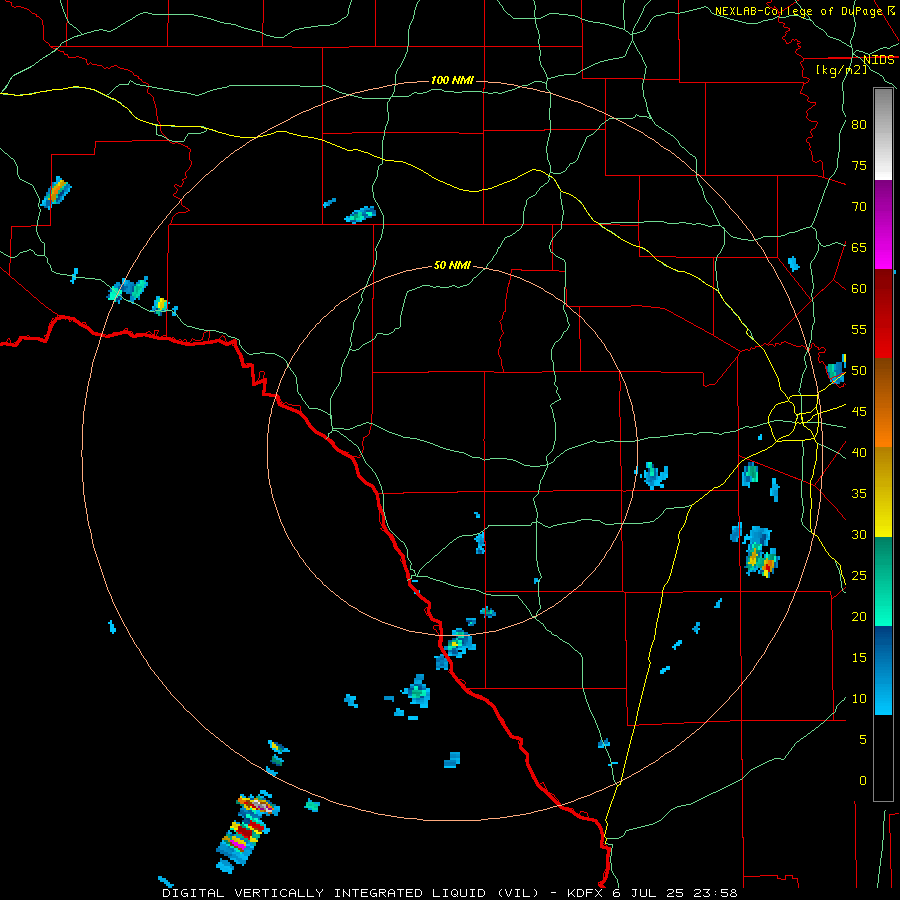The height and width of the screenshot is (900, 900).
Task: Select the yellow-olive segment of the color scale
Action: pos(883,492)
